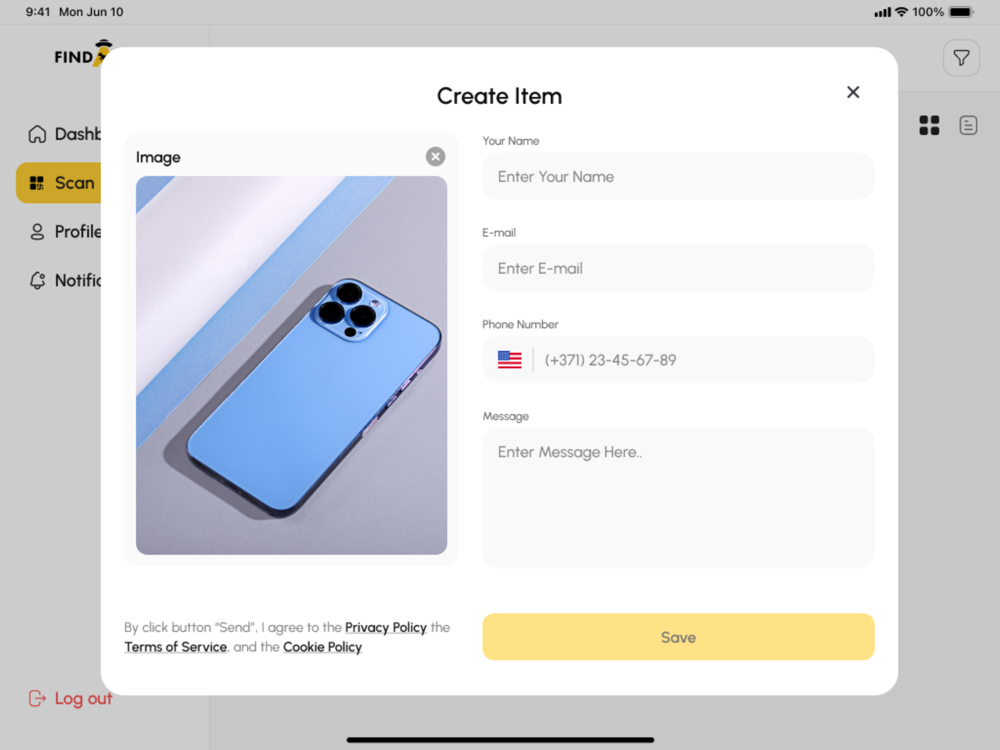Click the yellow Save button
This screenshot has width=1000, height=750.
tap(678, 637)
